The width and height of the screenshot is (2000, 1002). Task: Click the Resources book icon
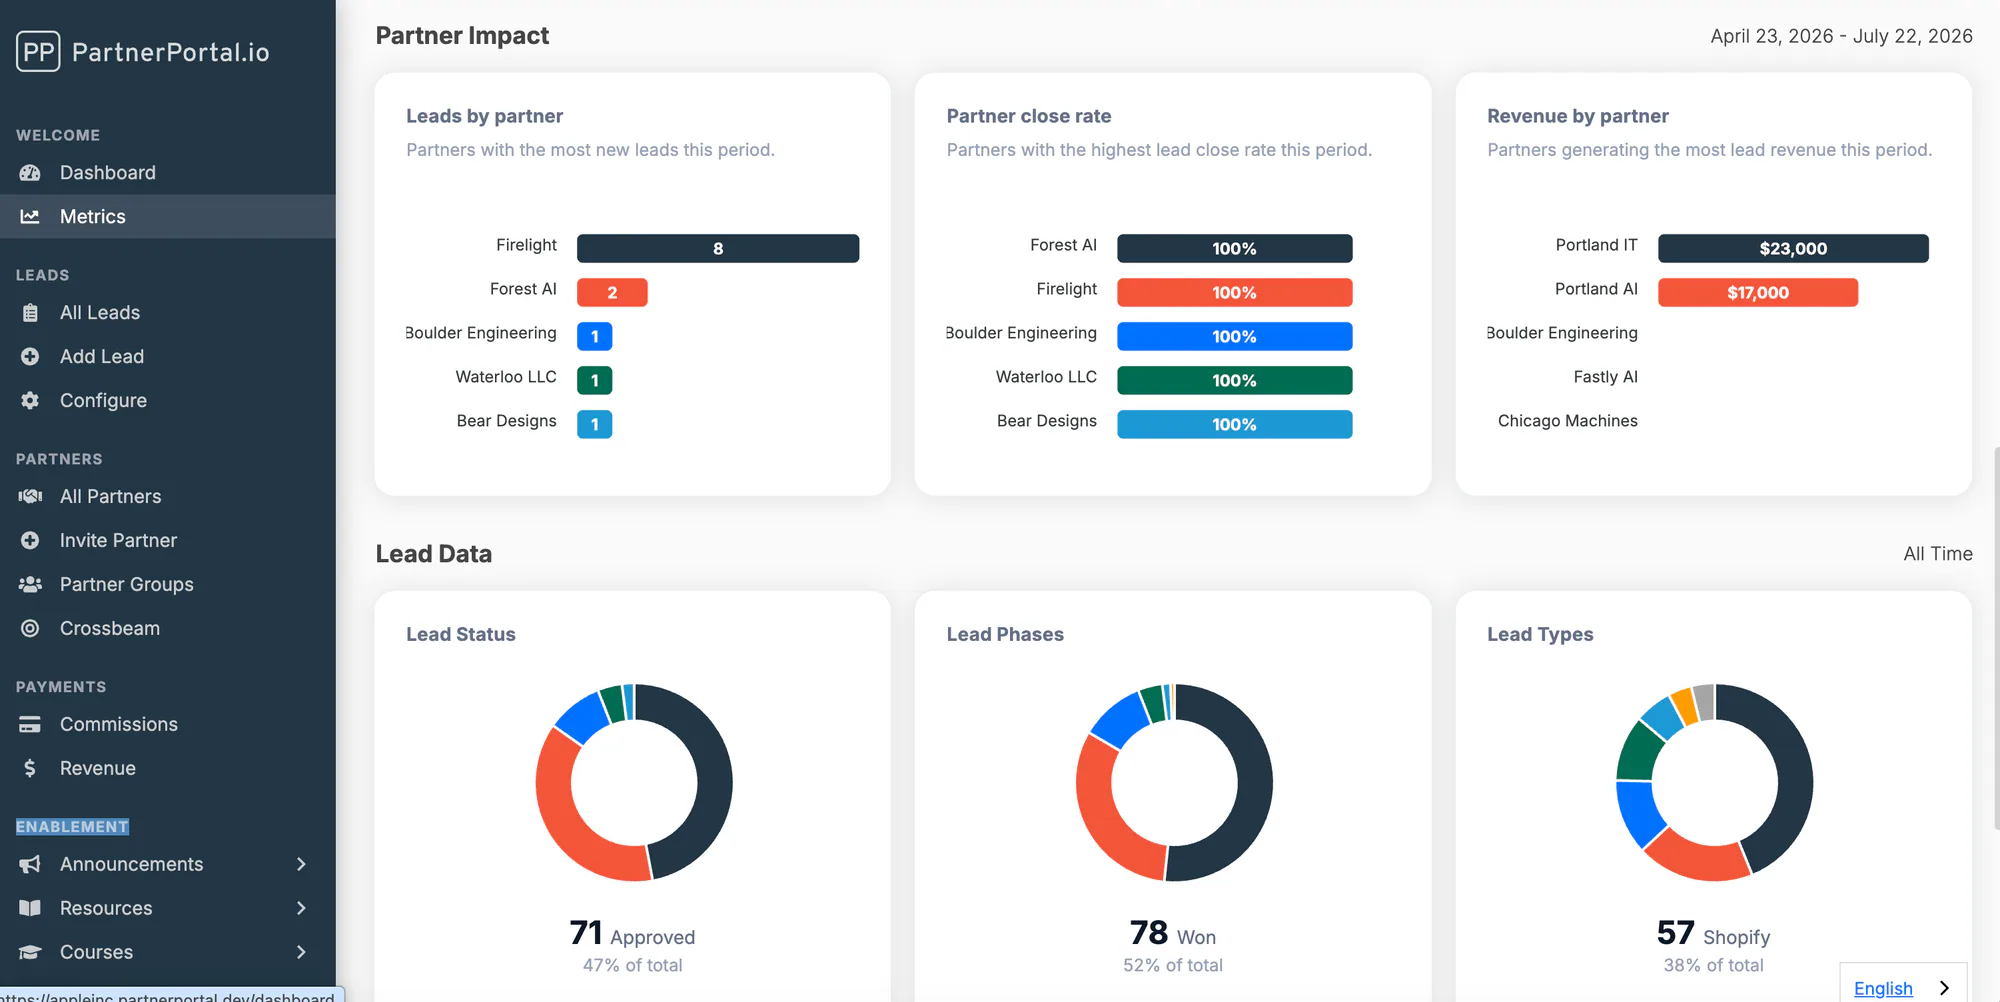pos(30,909)
